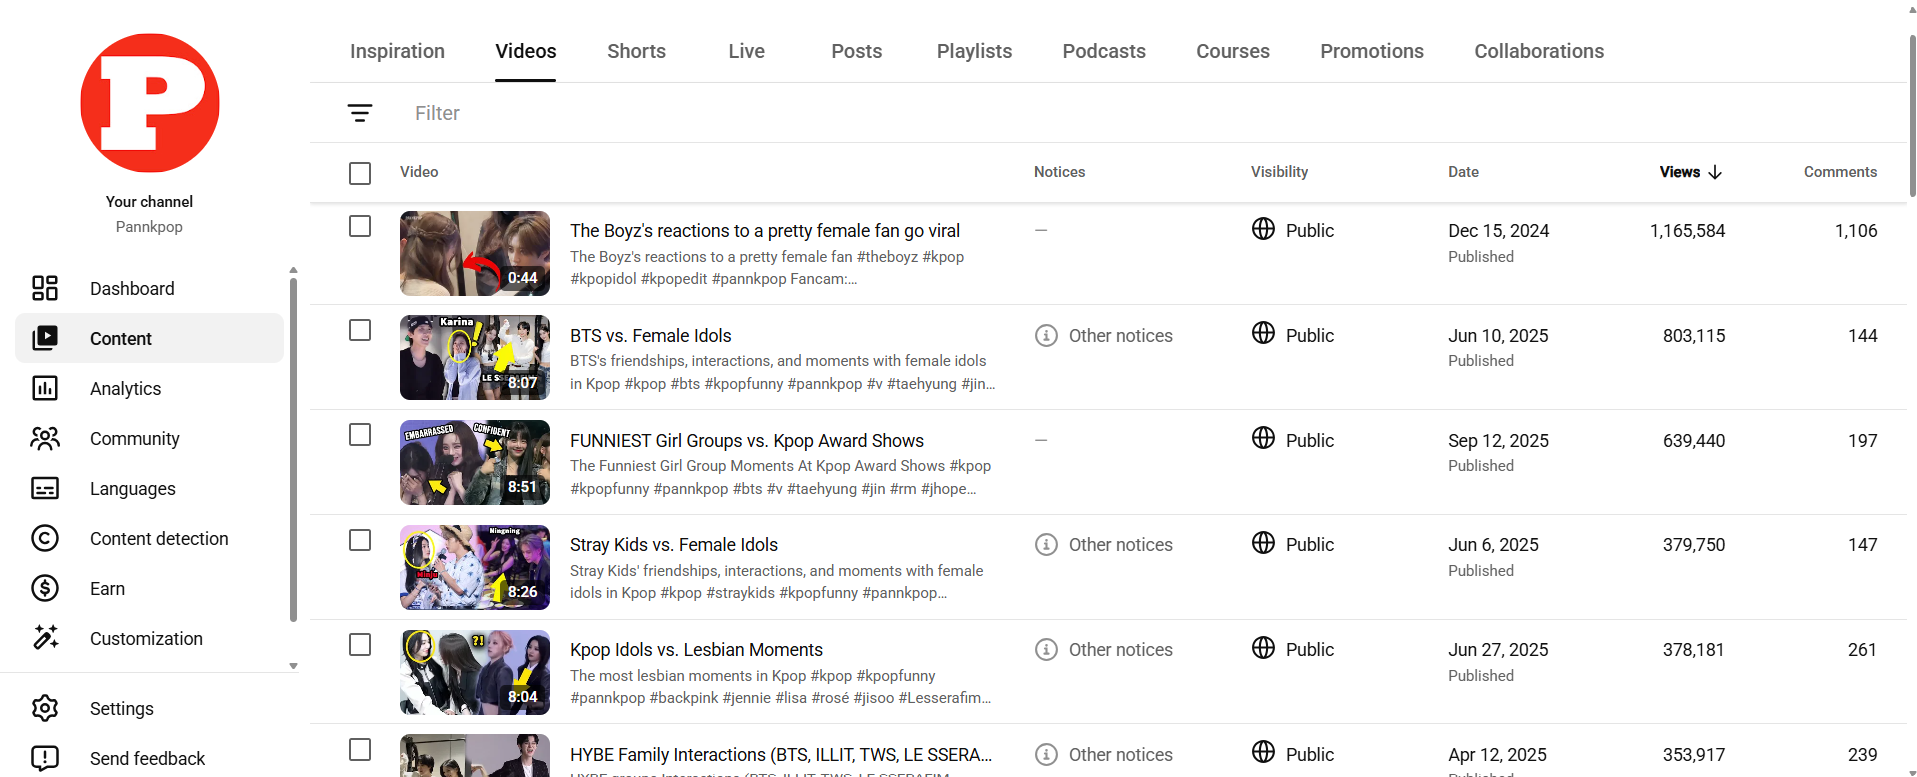Click the sidebar scroll up arrow

[x=293, y=270]
